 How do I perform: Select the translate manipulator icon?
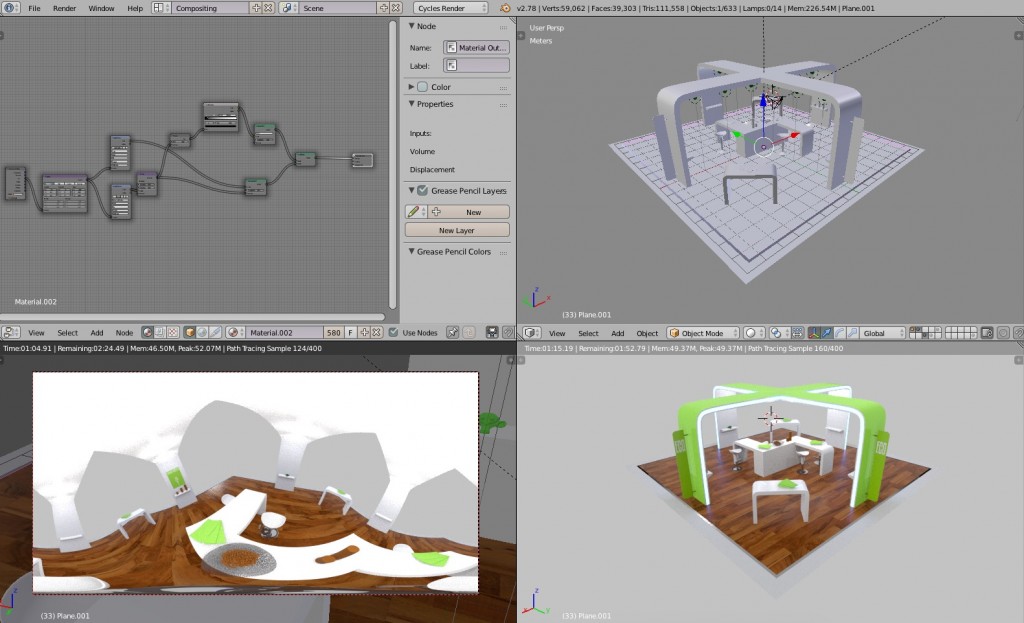(x=826, y=332)
